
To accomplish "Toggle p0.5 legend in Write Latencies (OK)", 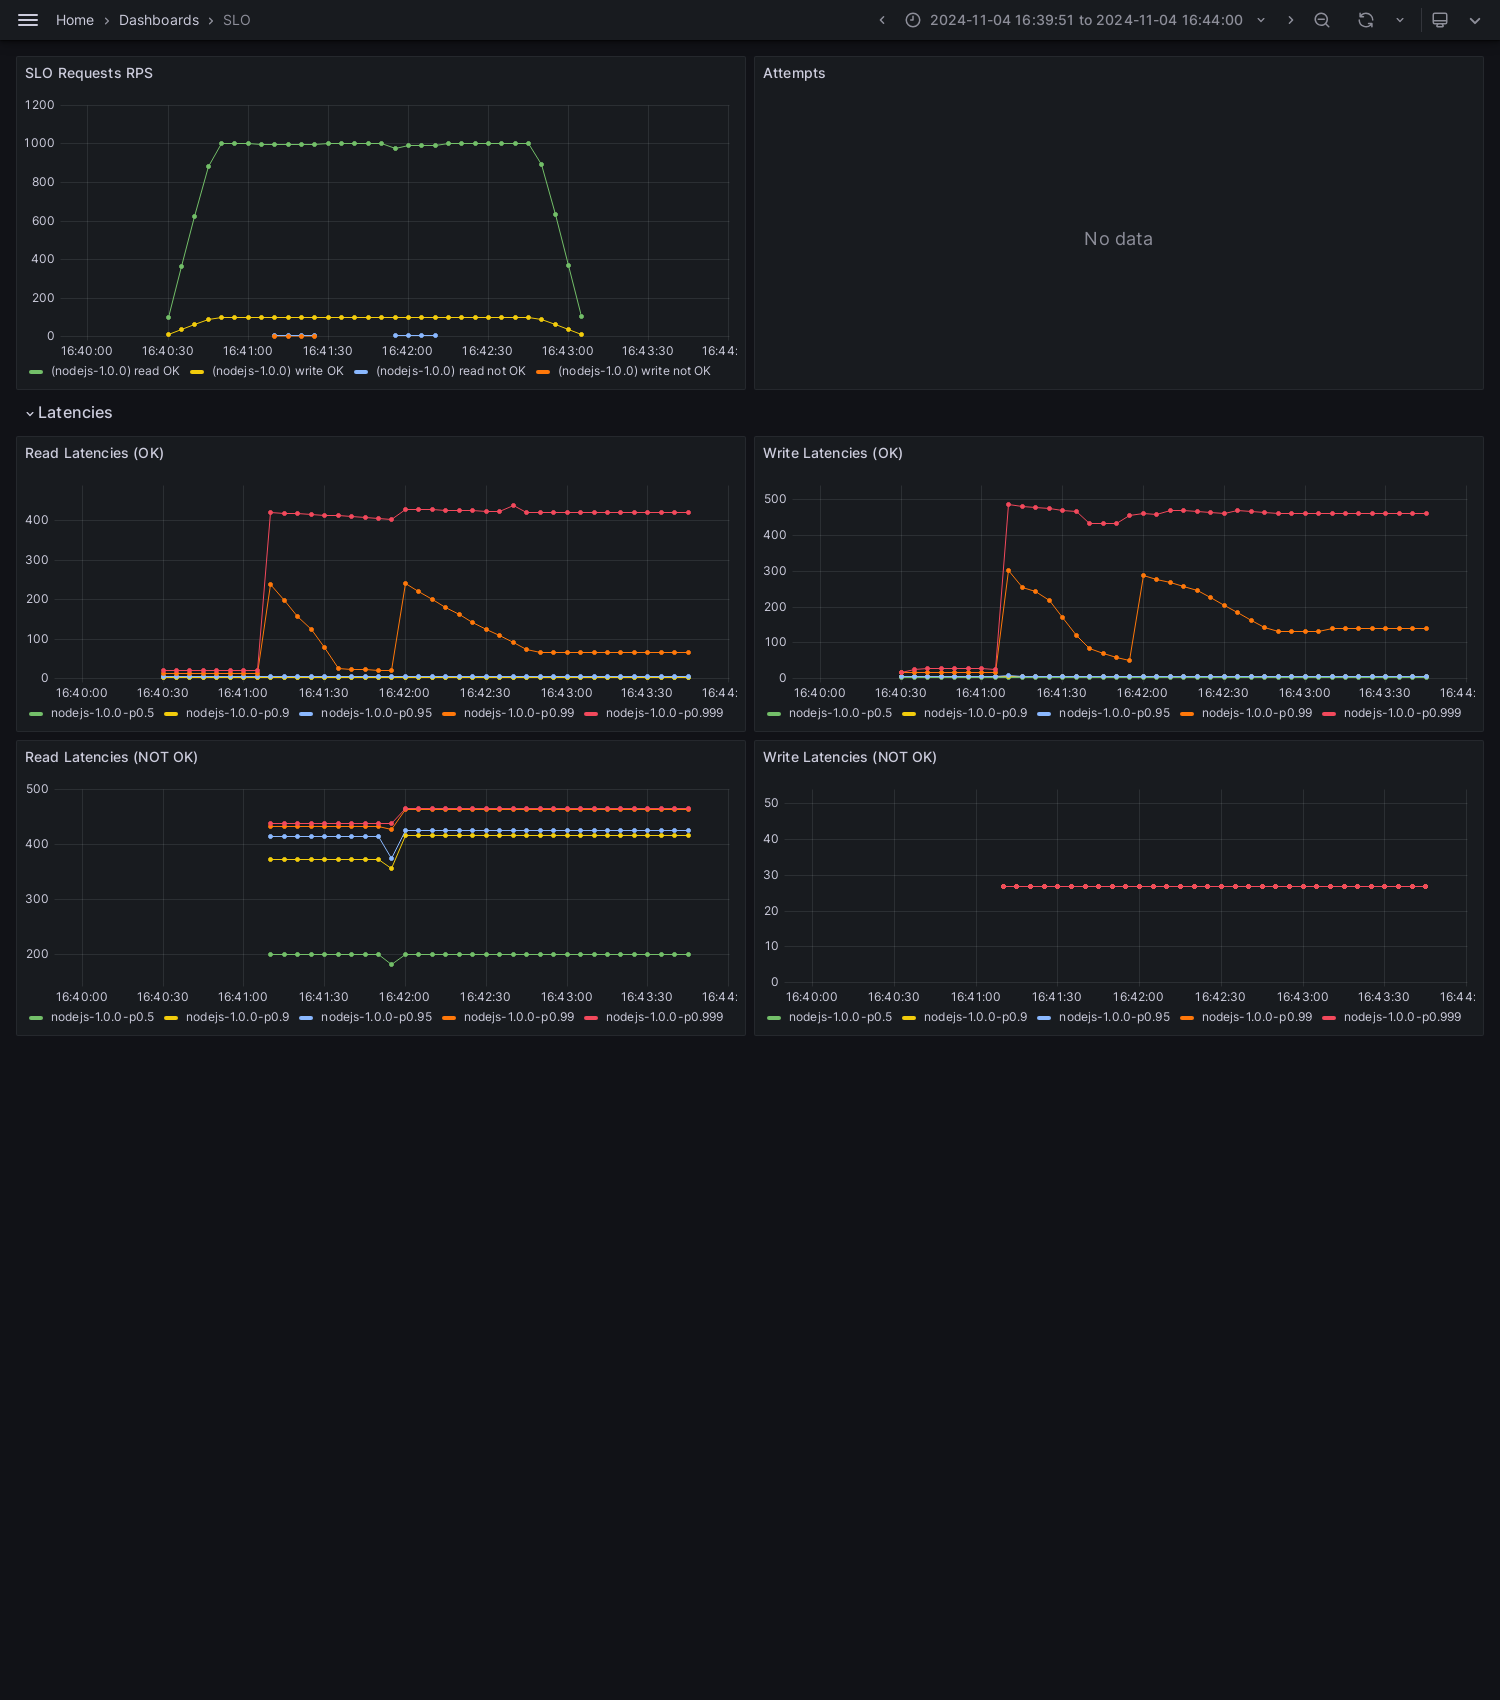I will (x=841, y=713).
